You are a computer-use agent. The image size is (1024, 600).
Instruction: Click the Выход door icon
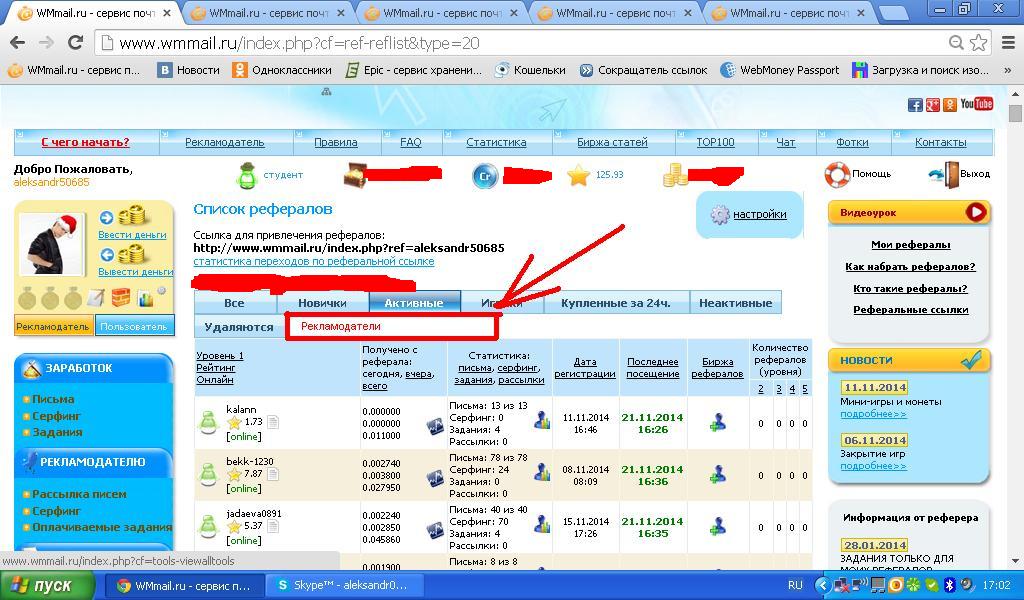click(943, 174)
